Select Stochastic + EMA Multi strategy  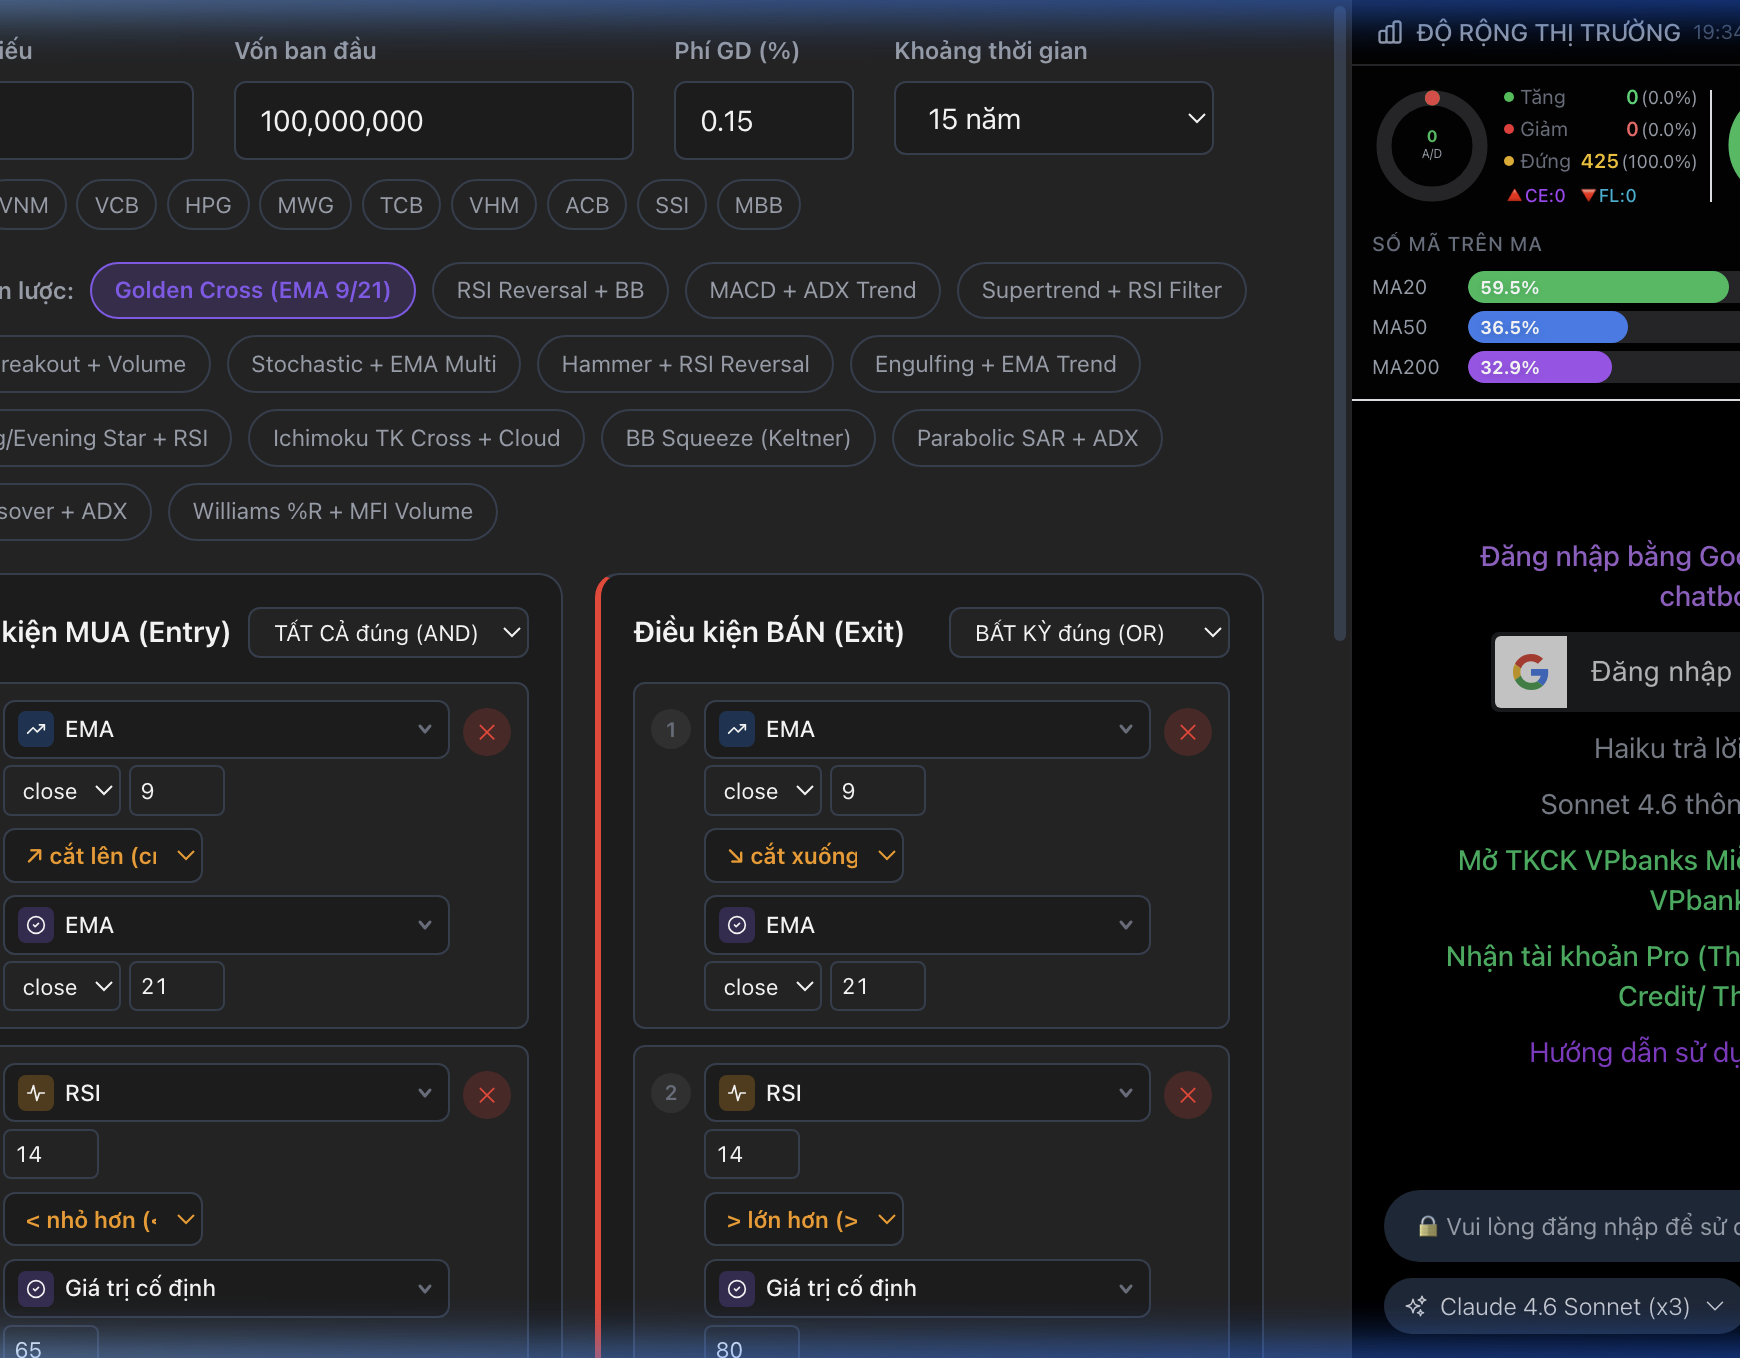pyautogui.click(x=374, y=364)
